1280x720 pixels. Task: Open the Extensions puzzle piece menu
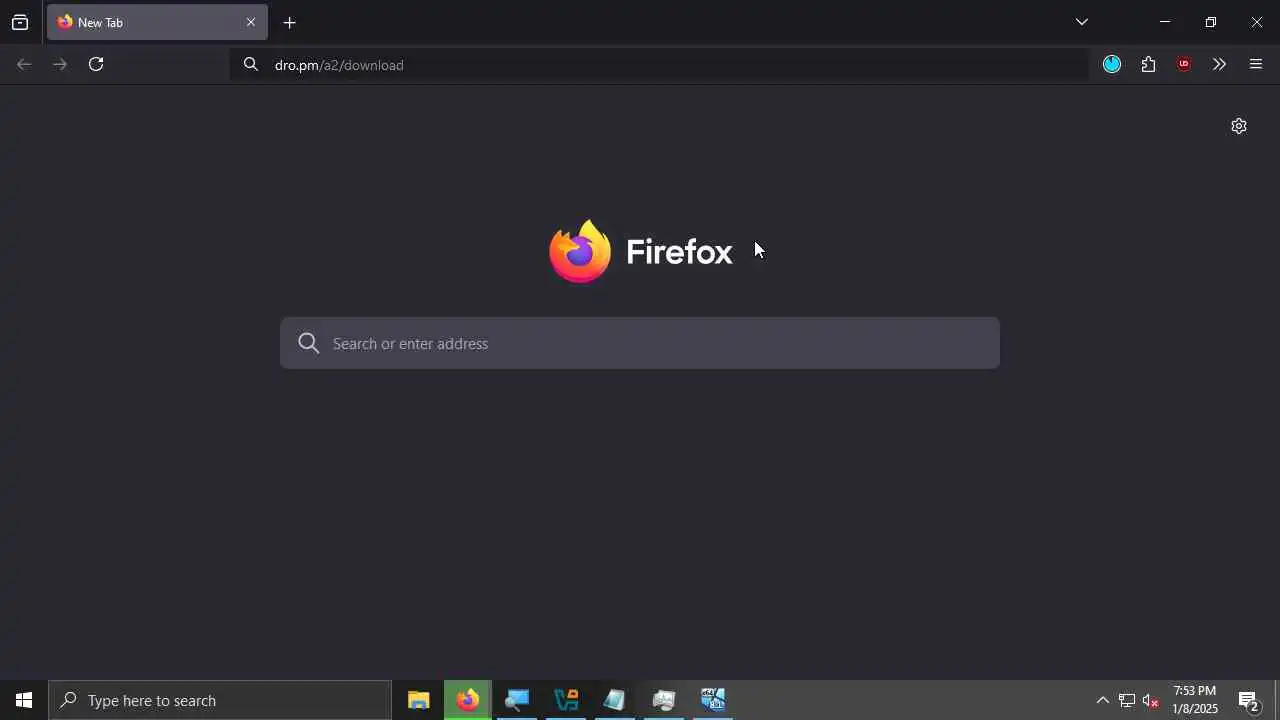pyautogui.click(x=1148, y=64)
